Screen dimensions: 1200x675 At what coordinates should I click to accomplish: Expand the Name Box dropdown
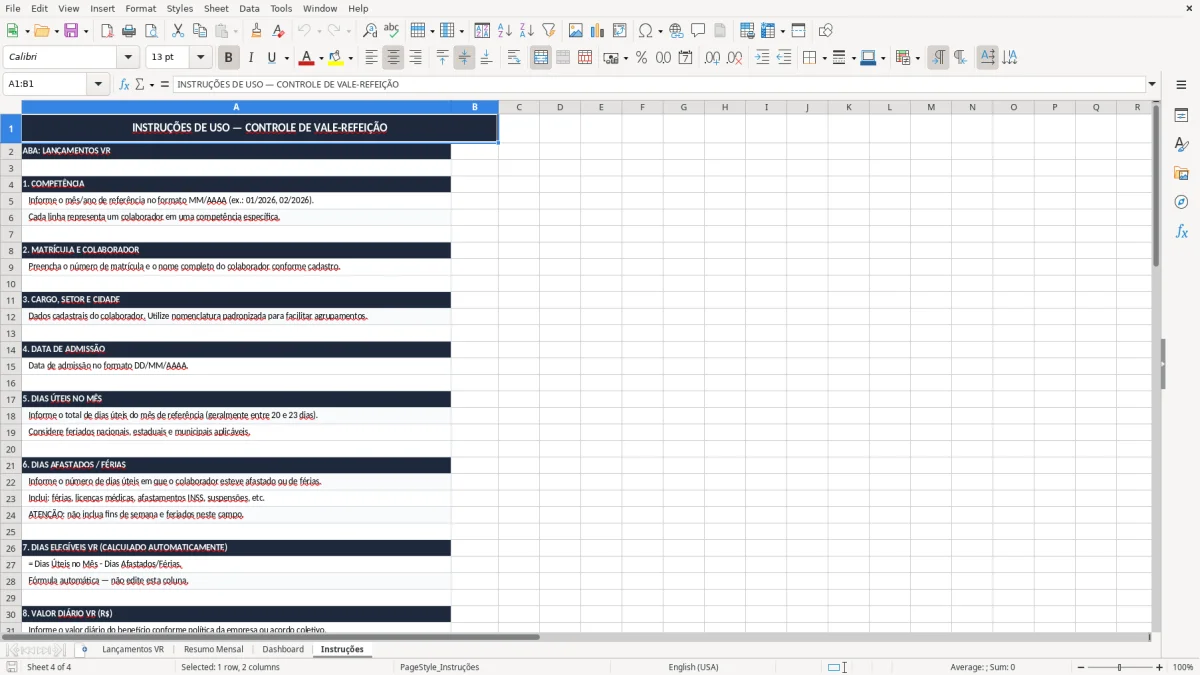[x=99, y=84]
